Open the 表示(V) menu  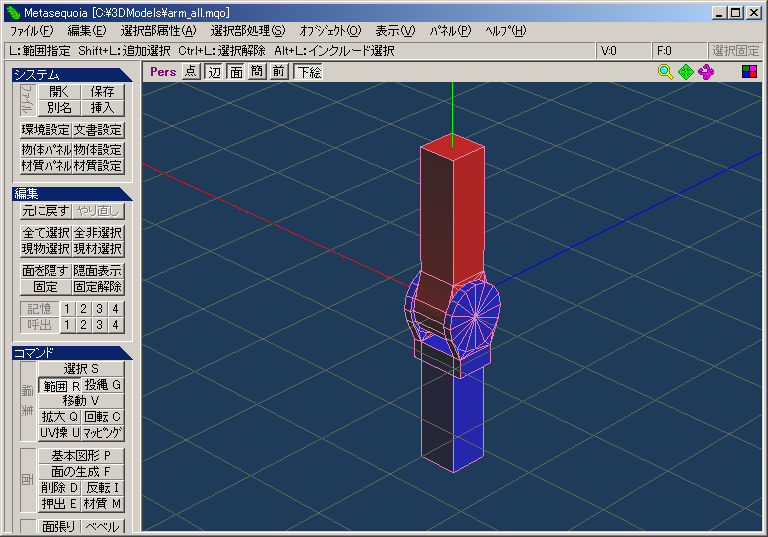395,31
